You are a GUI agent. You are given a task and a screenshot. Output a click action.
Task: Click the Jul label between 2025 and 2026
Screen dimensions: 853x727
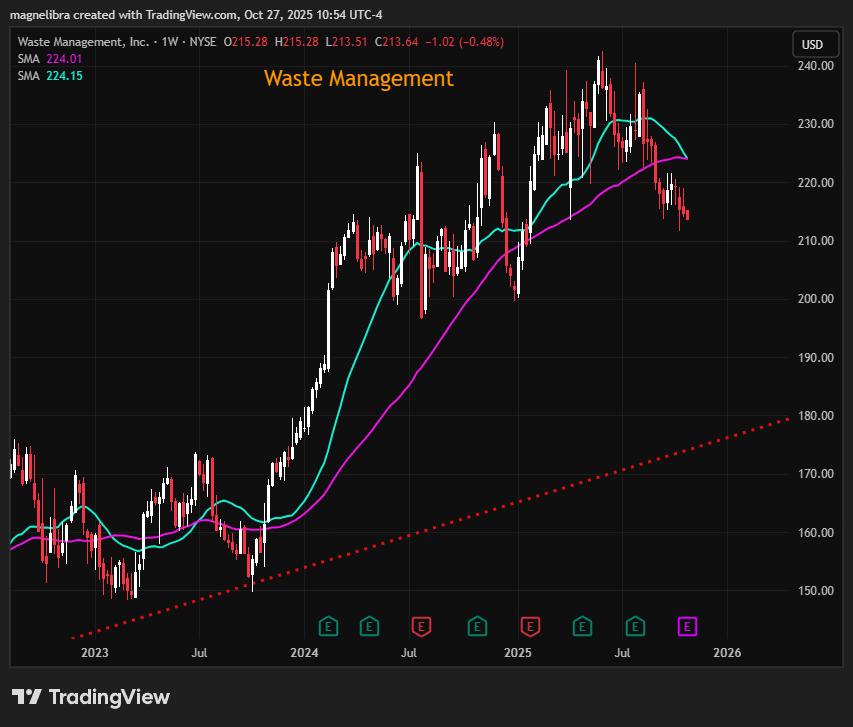(x=622, y=652)
